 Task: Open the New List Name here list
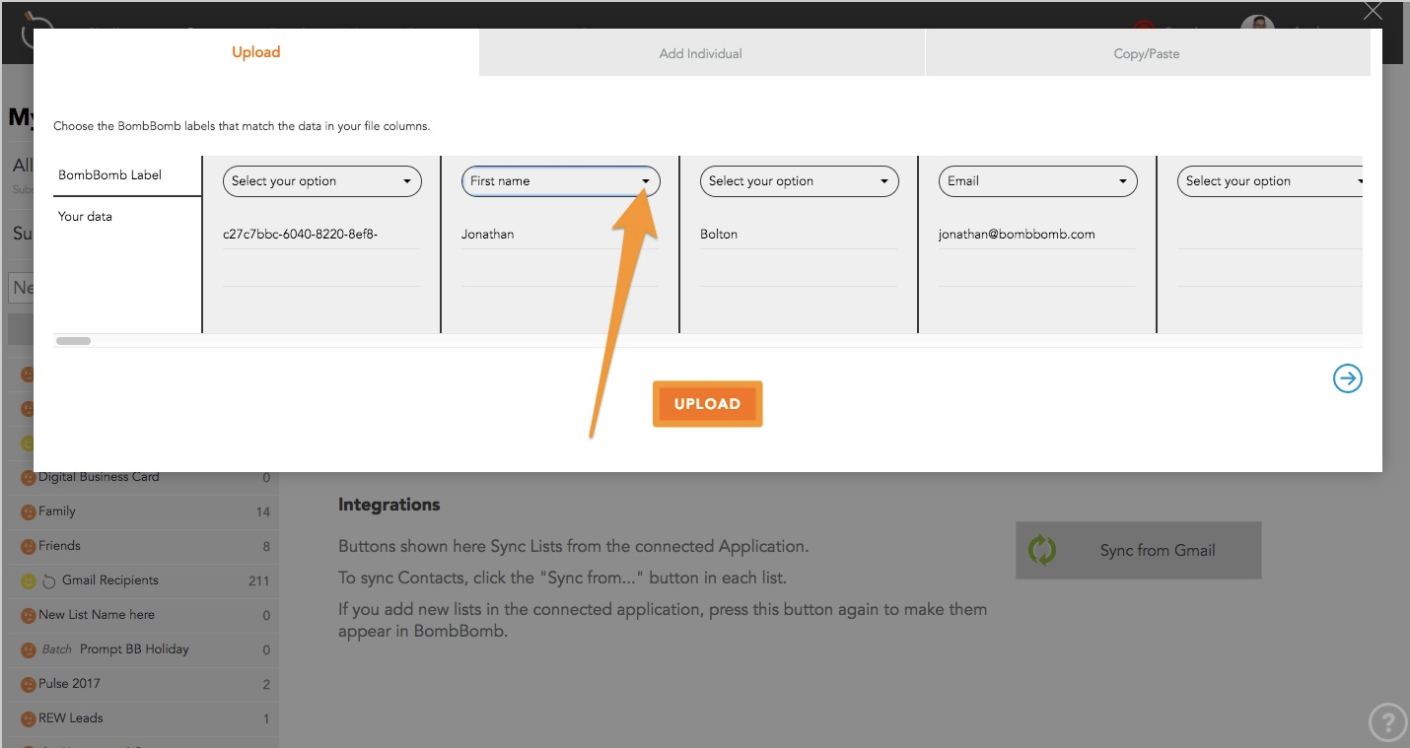click(97, 614)
